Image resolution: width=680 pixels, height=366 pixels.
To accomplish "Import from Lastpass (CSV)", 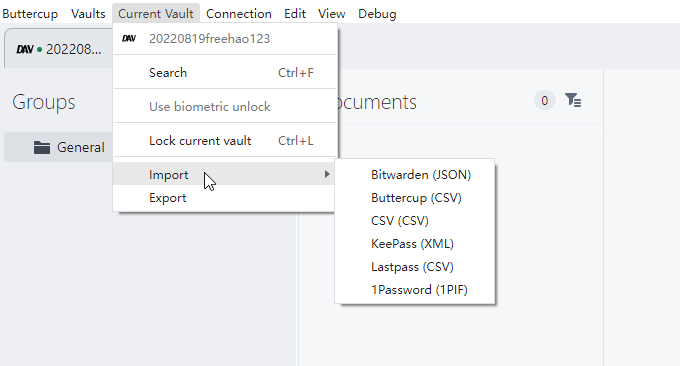I will pos(415,267).
